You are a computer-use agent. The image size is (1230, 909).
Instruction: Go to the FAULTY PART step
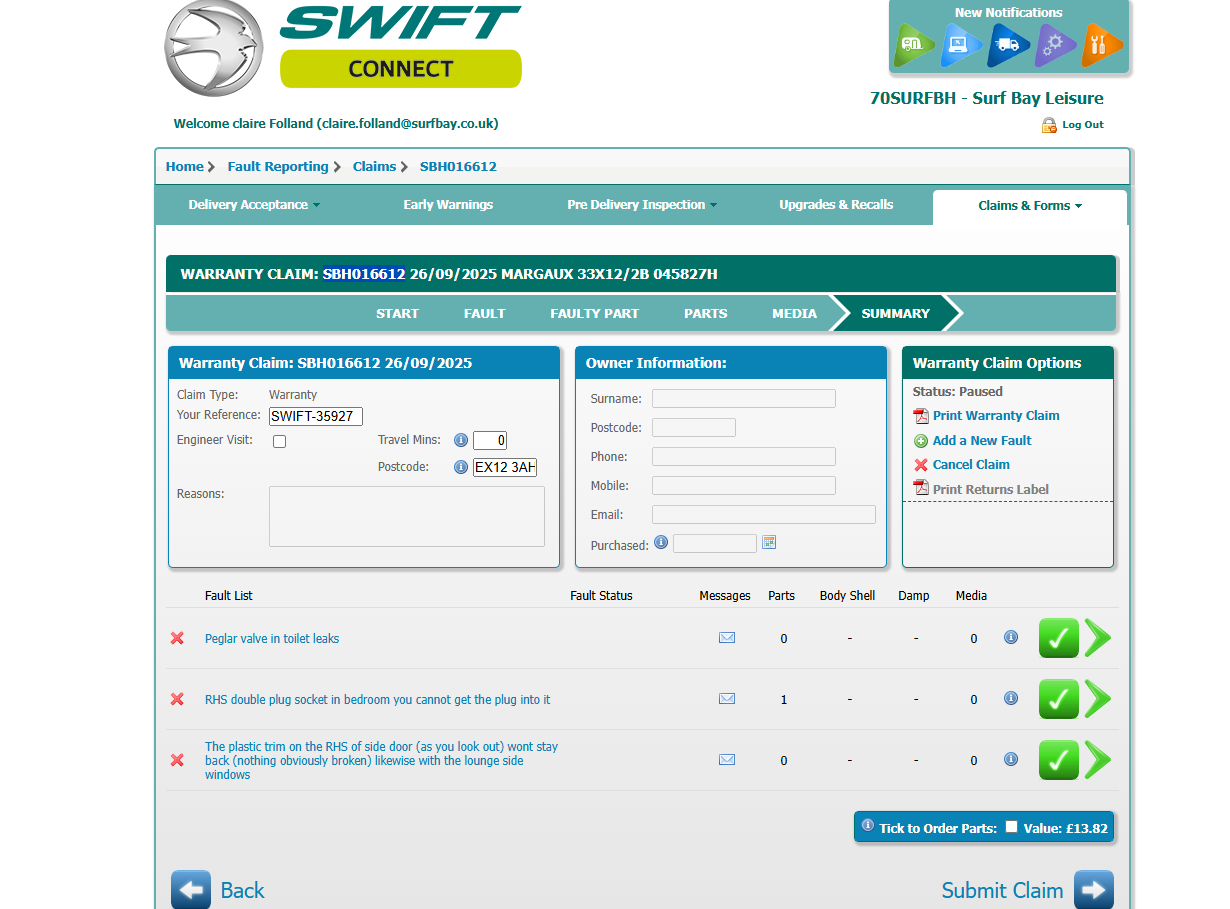[594, 313]
